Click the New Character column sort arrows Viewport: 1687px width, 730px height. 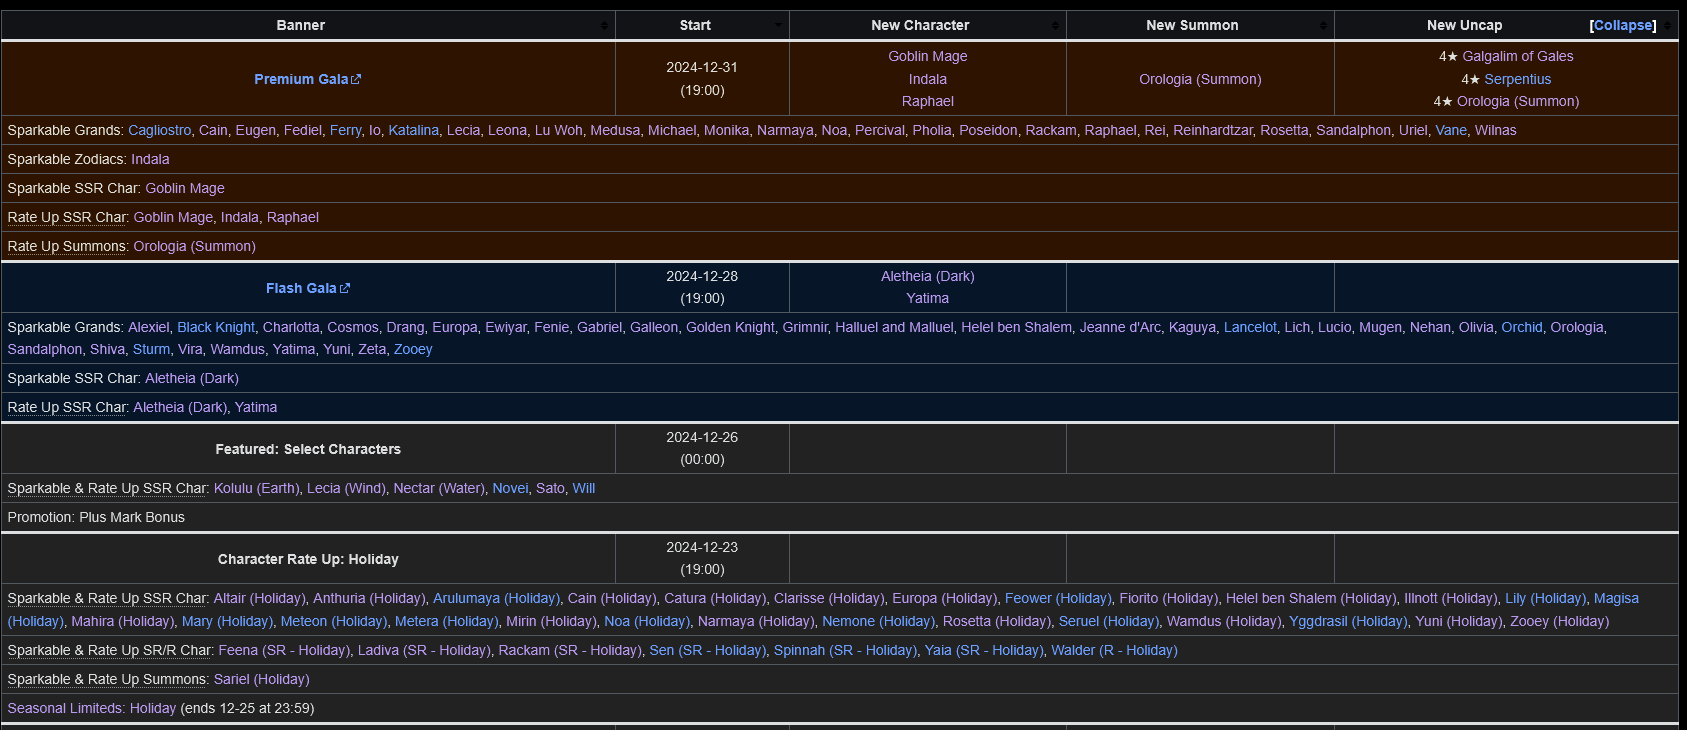[x=1055, y=26]
